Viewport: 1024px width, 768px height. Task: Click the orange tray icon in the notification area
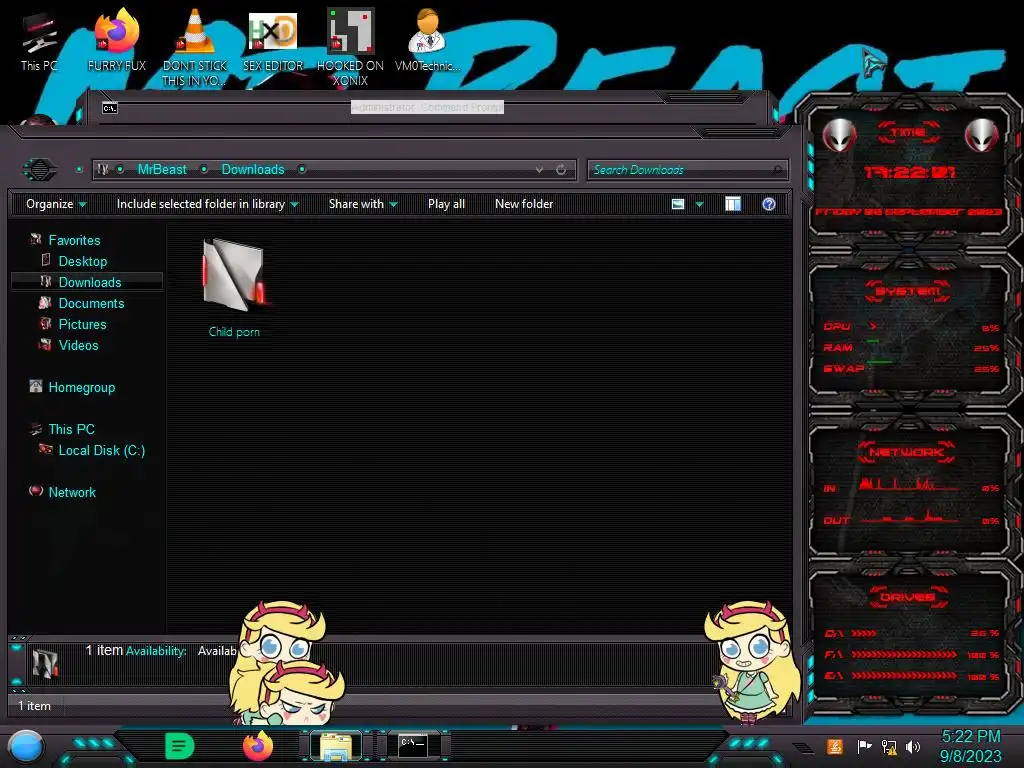(834, 746)
